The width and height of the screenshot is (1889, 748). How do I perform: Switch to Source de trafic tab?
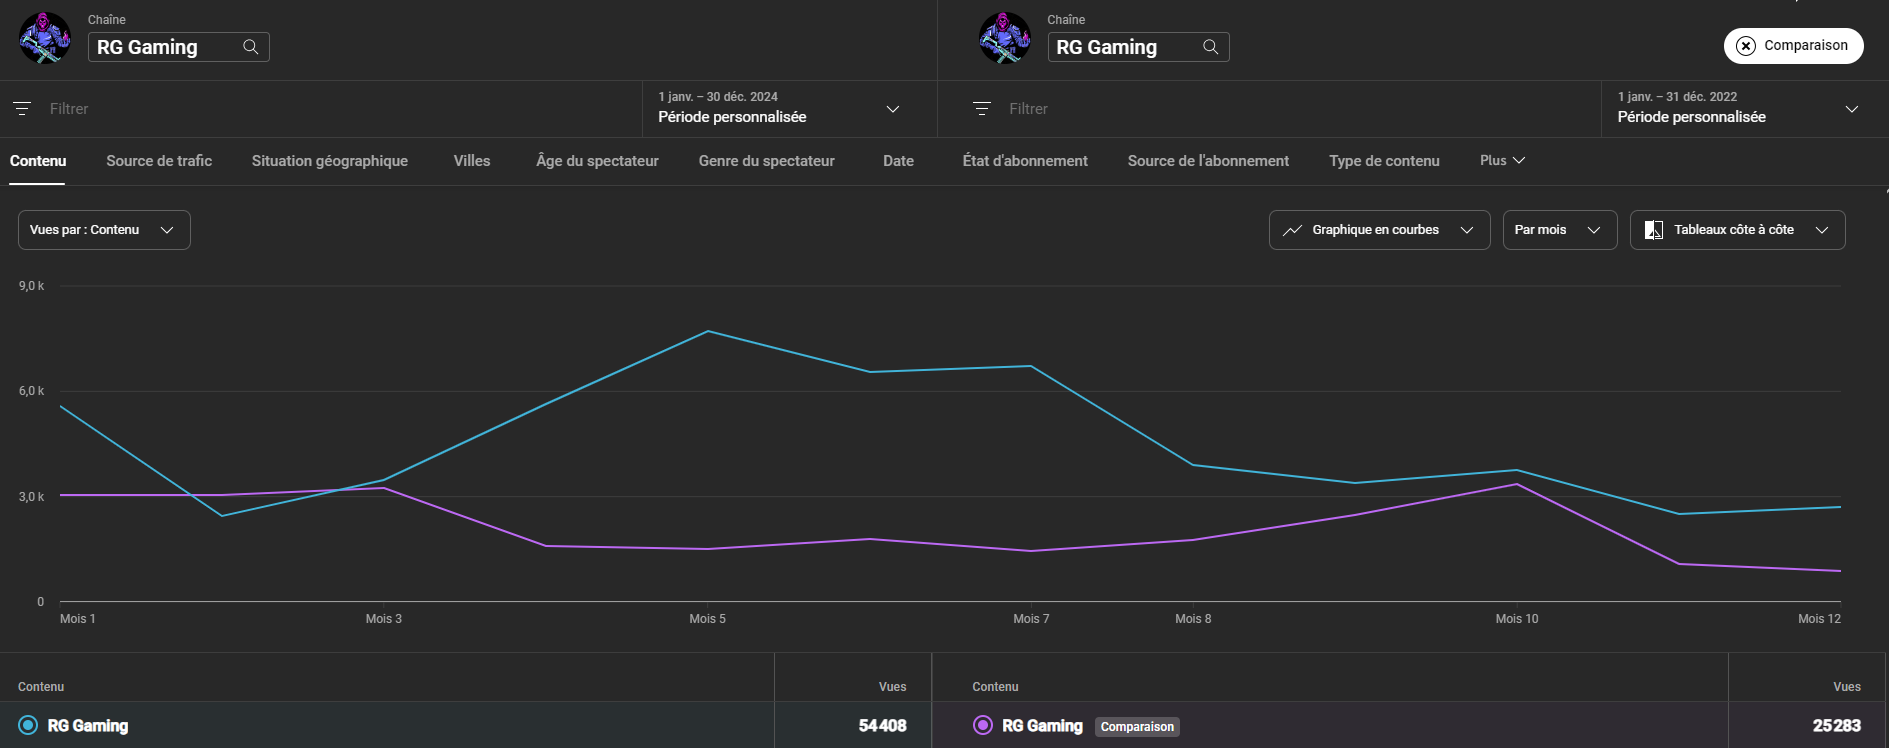pyautogui.click(x=159, y=161)
